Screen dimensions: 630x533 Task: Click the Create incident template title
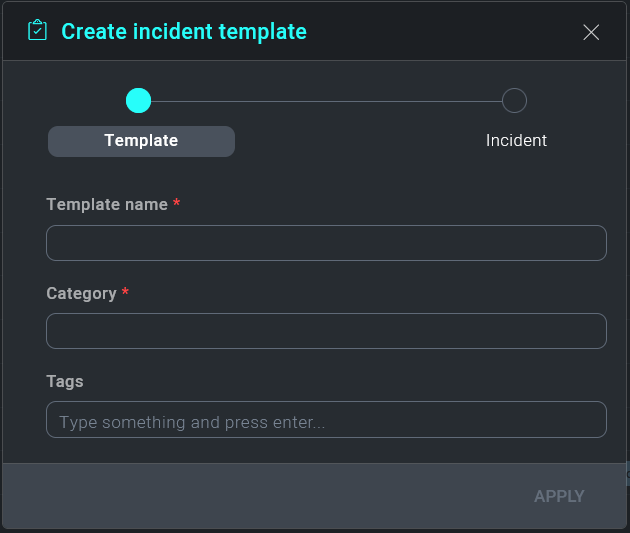(x=184, y=32)
